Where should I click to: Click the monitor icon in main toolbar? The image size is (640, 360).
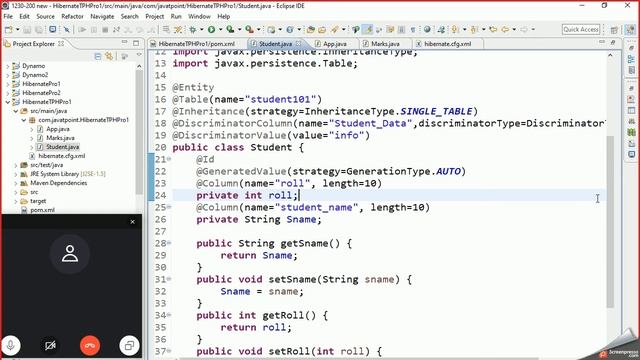(53, 29)
